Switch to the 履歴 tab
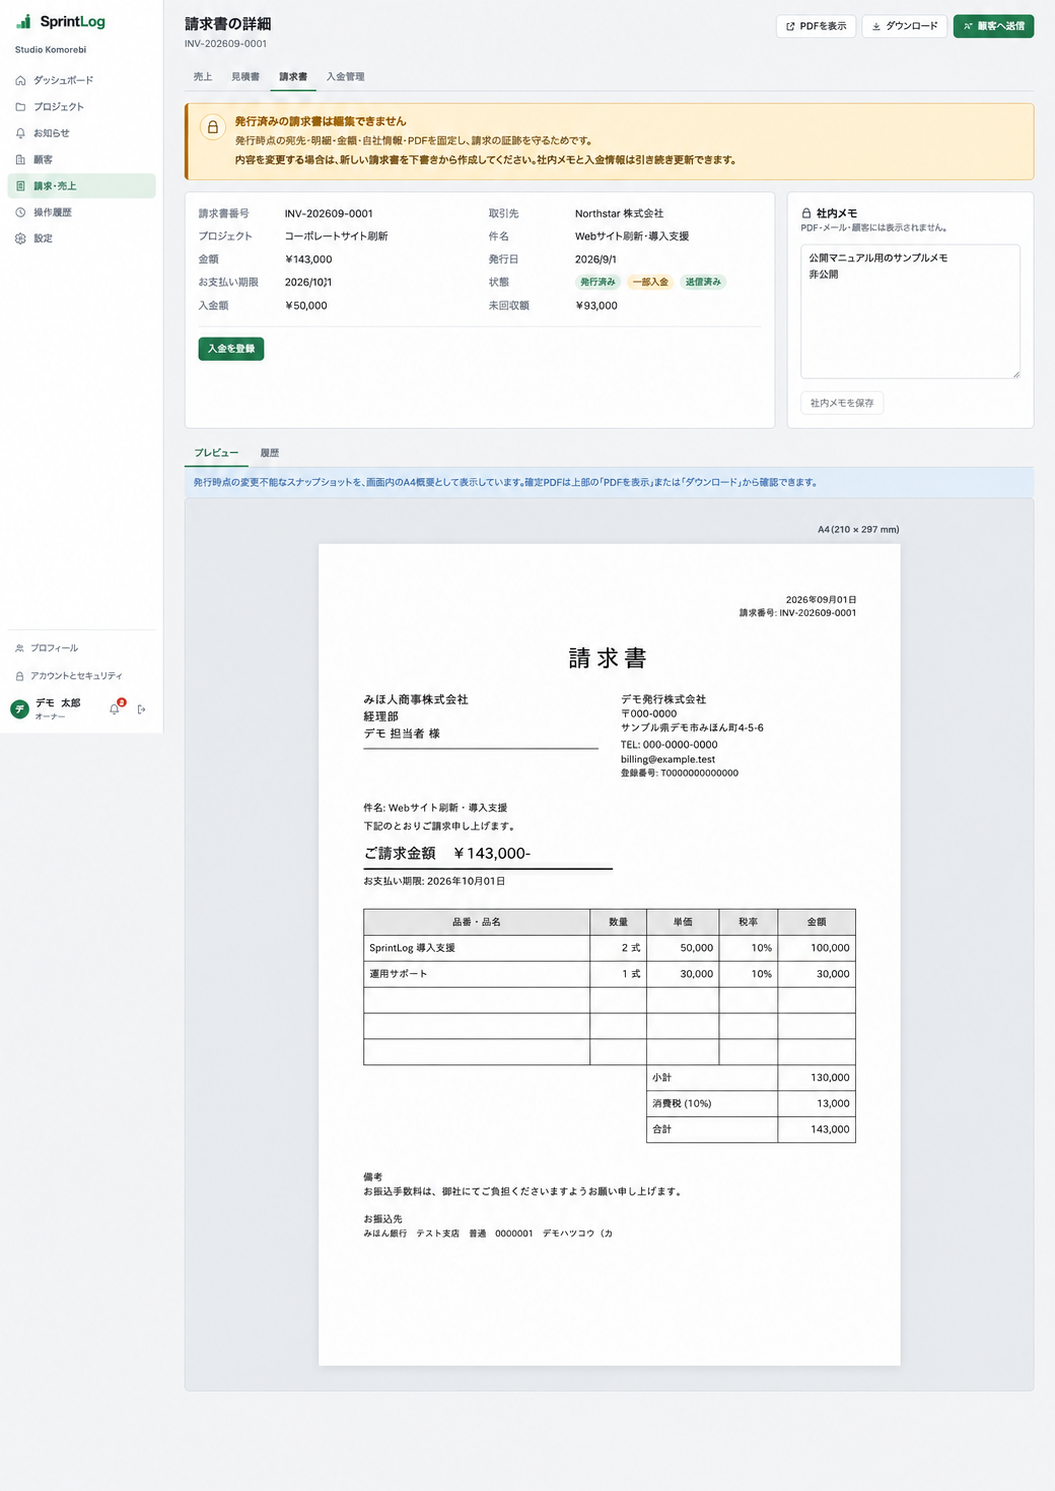1055x1491 pixels. pyautogui.click(x=270, y=453)
